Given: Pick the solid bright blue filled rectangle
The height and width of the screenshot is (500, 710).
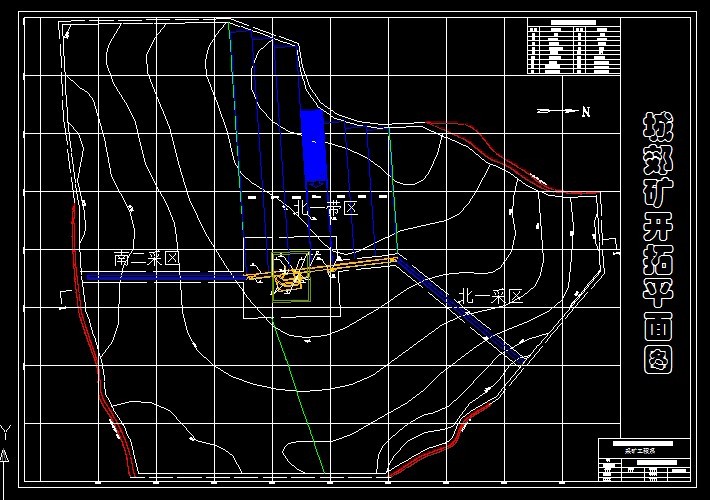Looking at the screenshot, I should point(313,146).
